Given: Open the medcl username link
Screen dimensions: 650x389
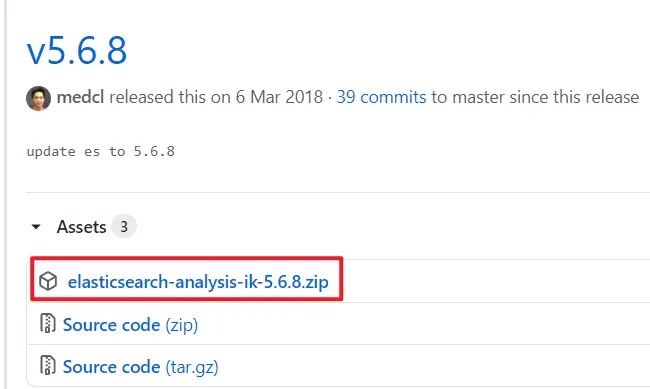Looking at the screenshot, I should click(80, 97).
